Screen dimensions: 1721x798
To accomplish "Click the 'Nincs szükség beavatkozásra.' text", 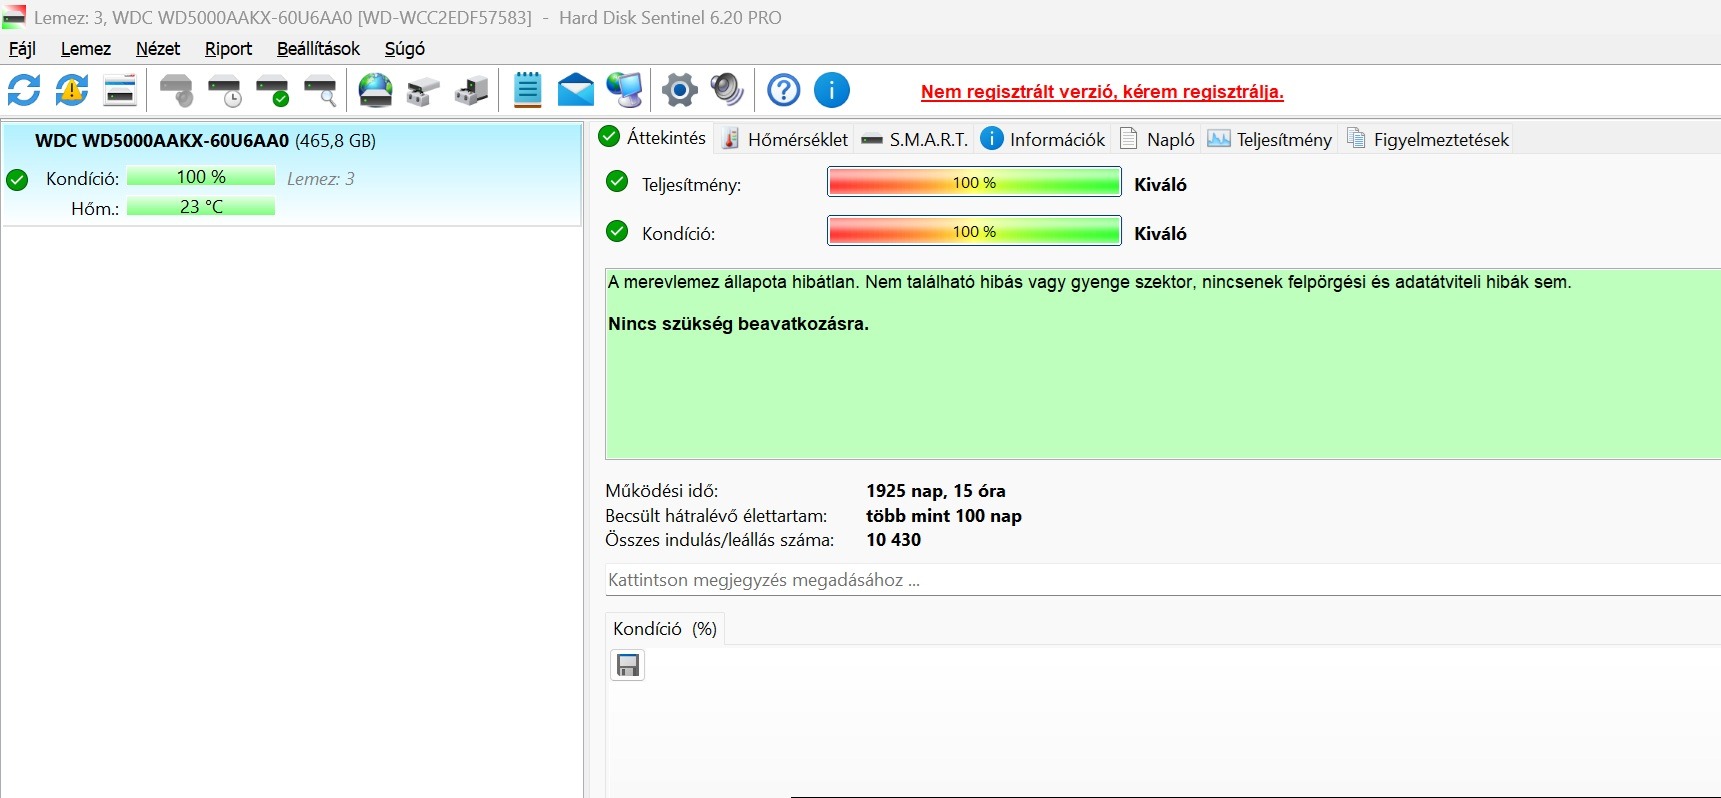I will (x=738, y=324).
